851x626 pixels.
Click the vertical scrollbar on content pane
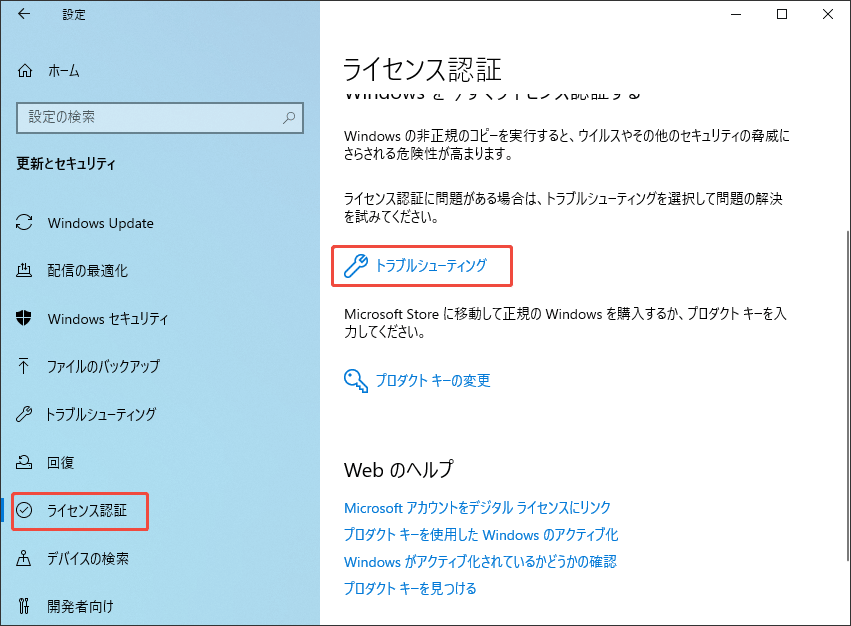tap(847, 395)
